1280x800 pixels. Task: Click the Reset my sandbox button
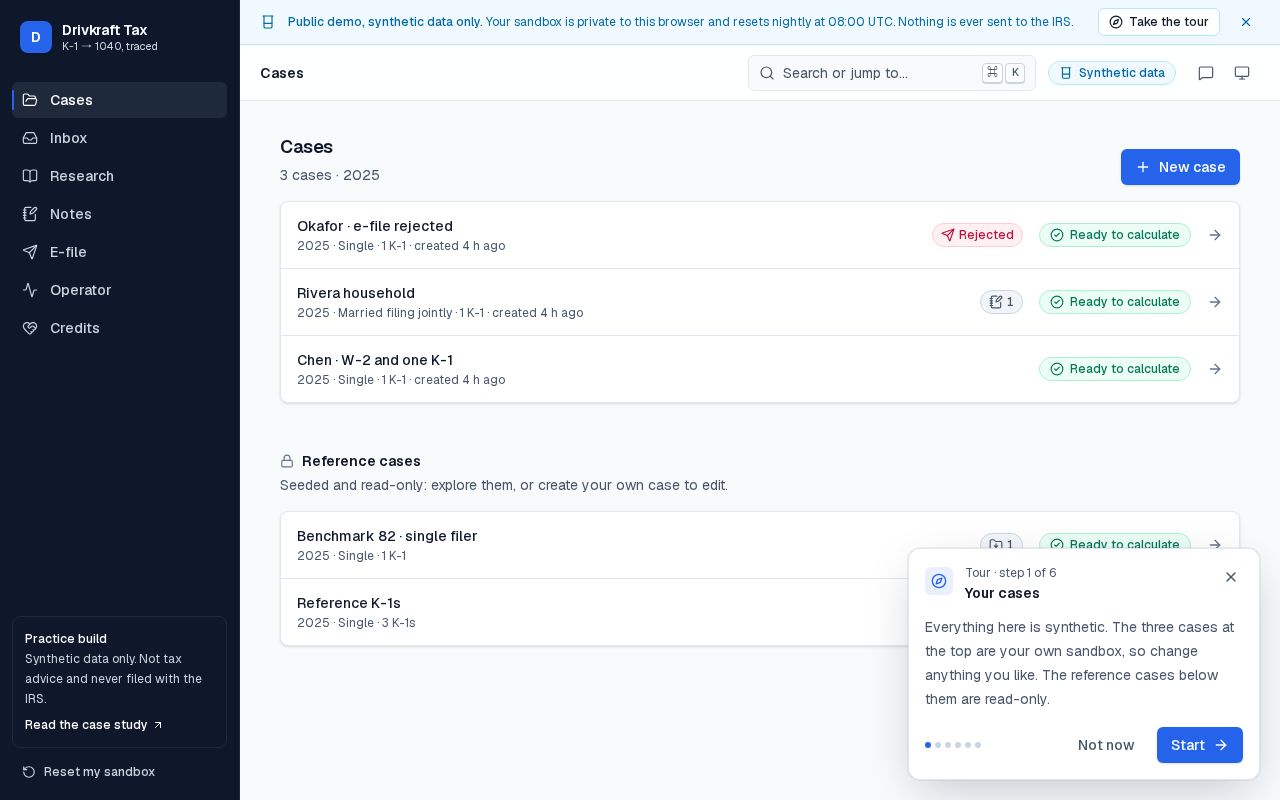coord(89,772)
